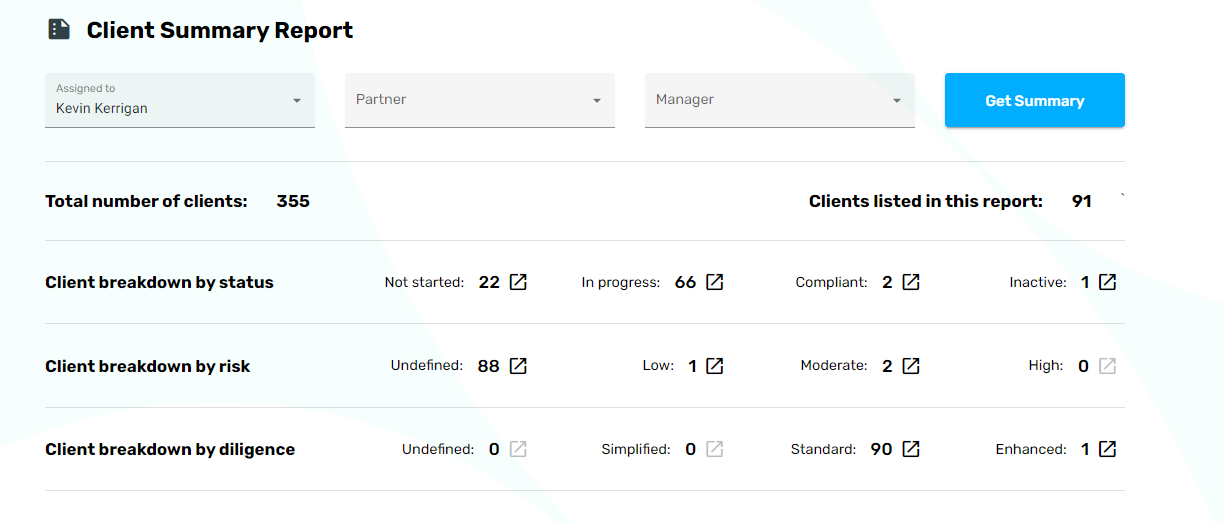Open the Compliant clients list icon
The image size is (1225, 523).
[911, 282]
